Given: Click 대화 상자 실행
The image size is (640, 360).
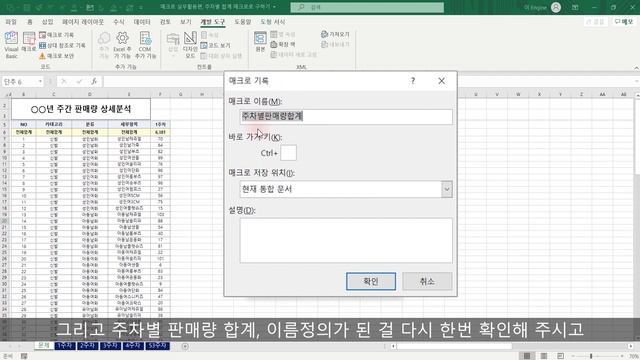Looking at the screenshot, I should [x=221, y=56].
